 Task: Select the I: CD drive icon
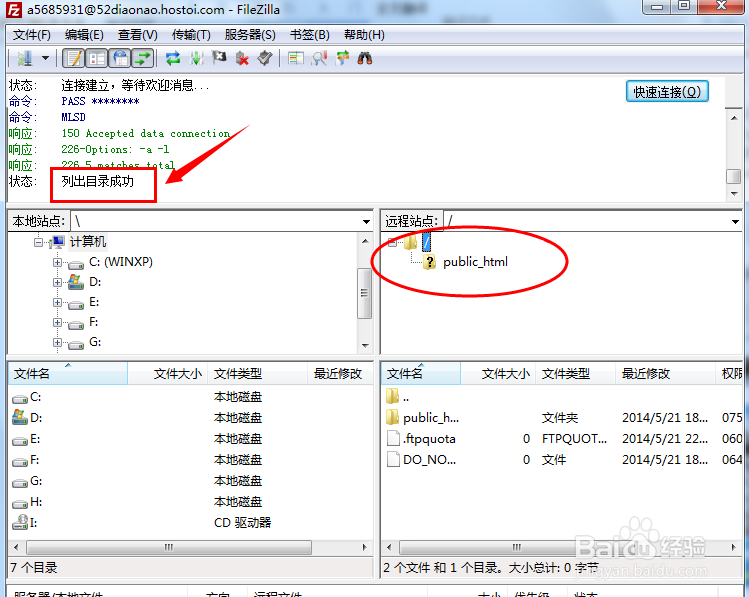20,522
